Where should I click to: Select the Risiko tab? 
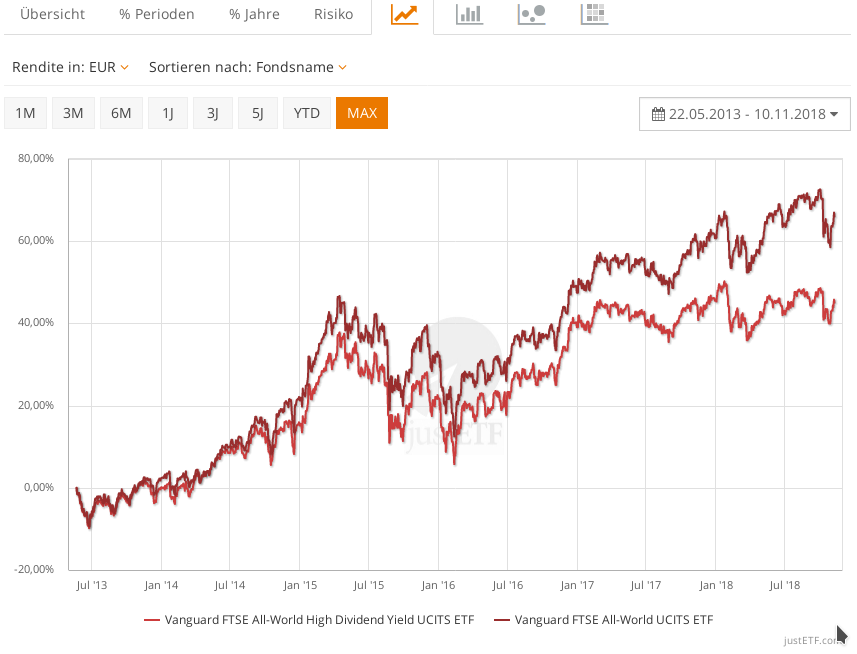pyautogui.click(x=333, y=15)
